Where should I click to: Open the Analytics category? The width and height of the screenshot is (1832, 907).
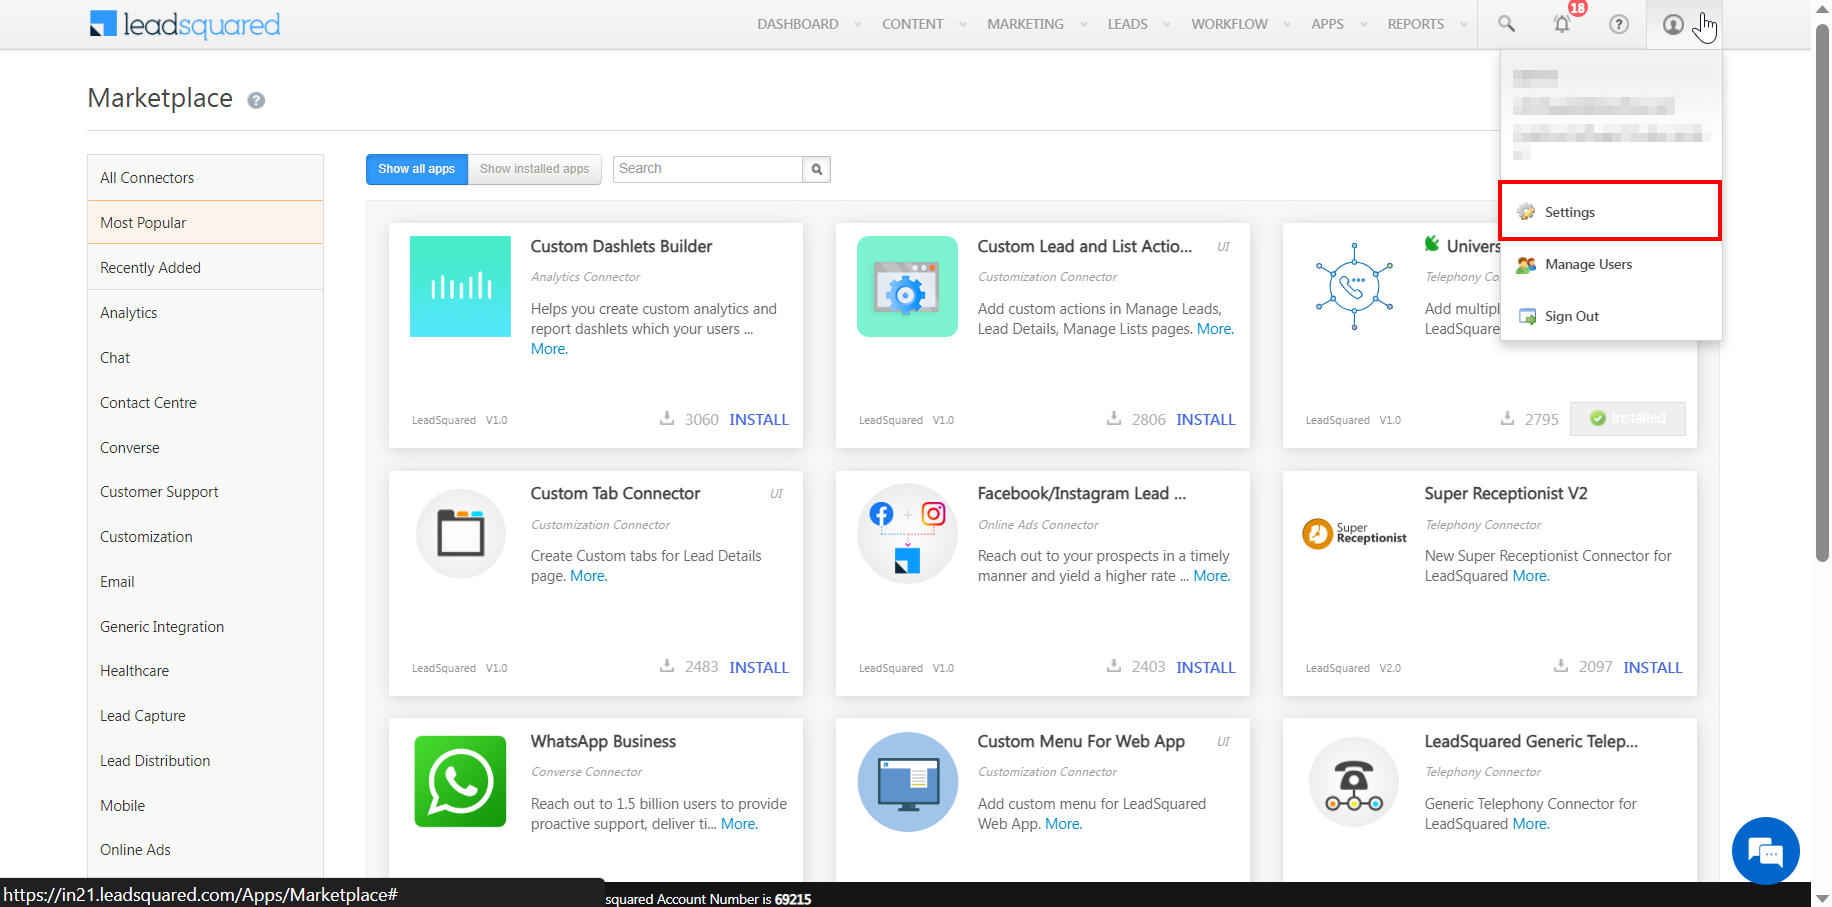pyautogui.click(x=205, y=313)
